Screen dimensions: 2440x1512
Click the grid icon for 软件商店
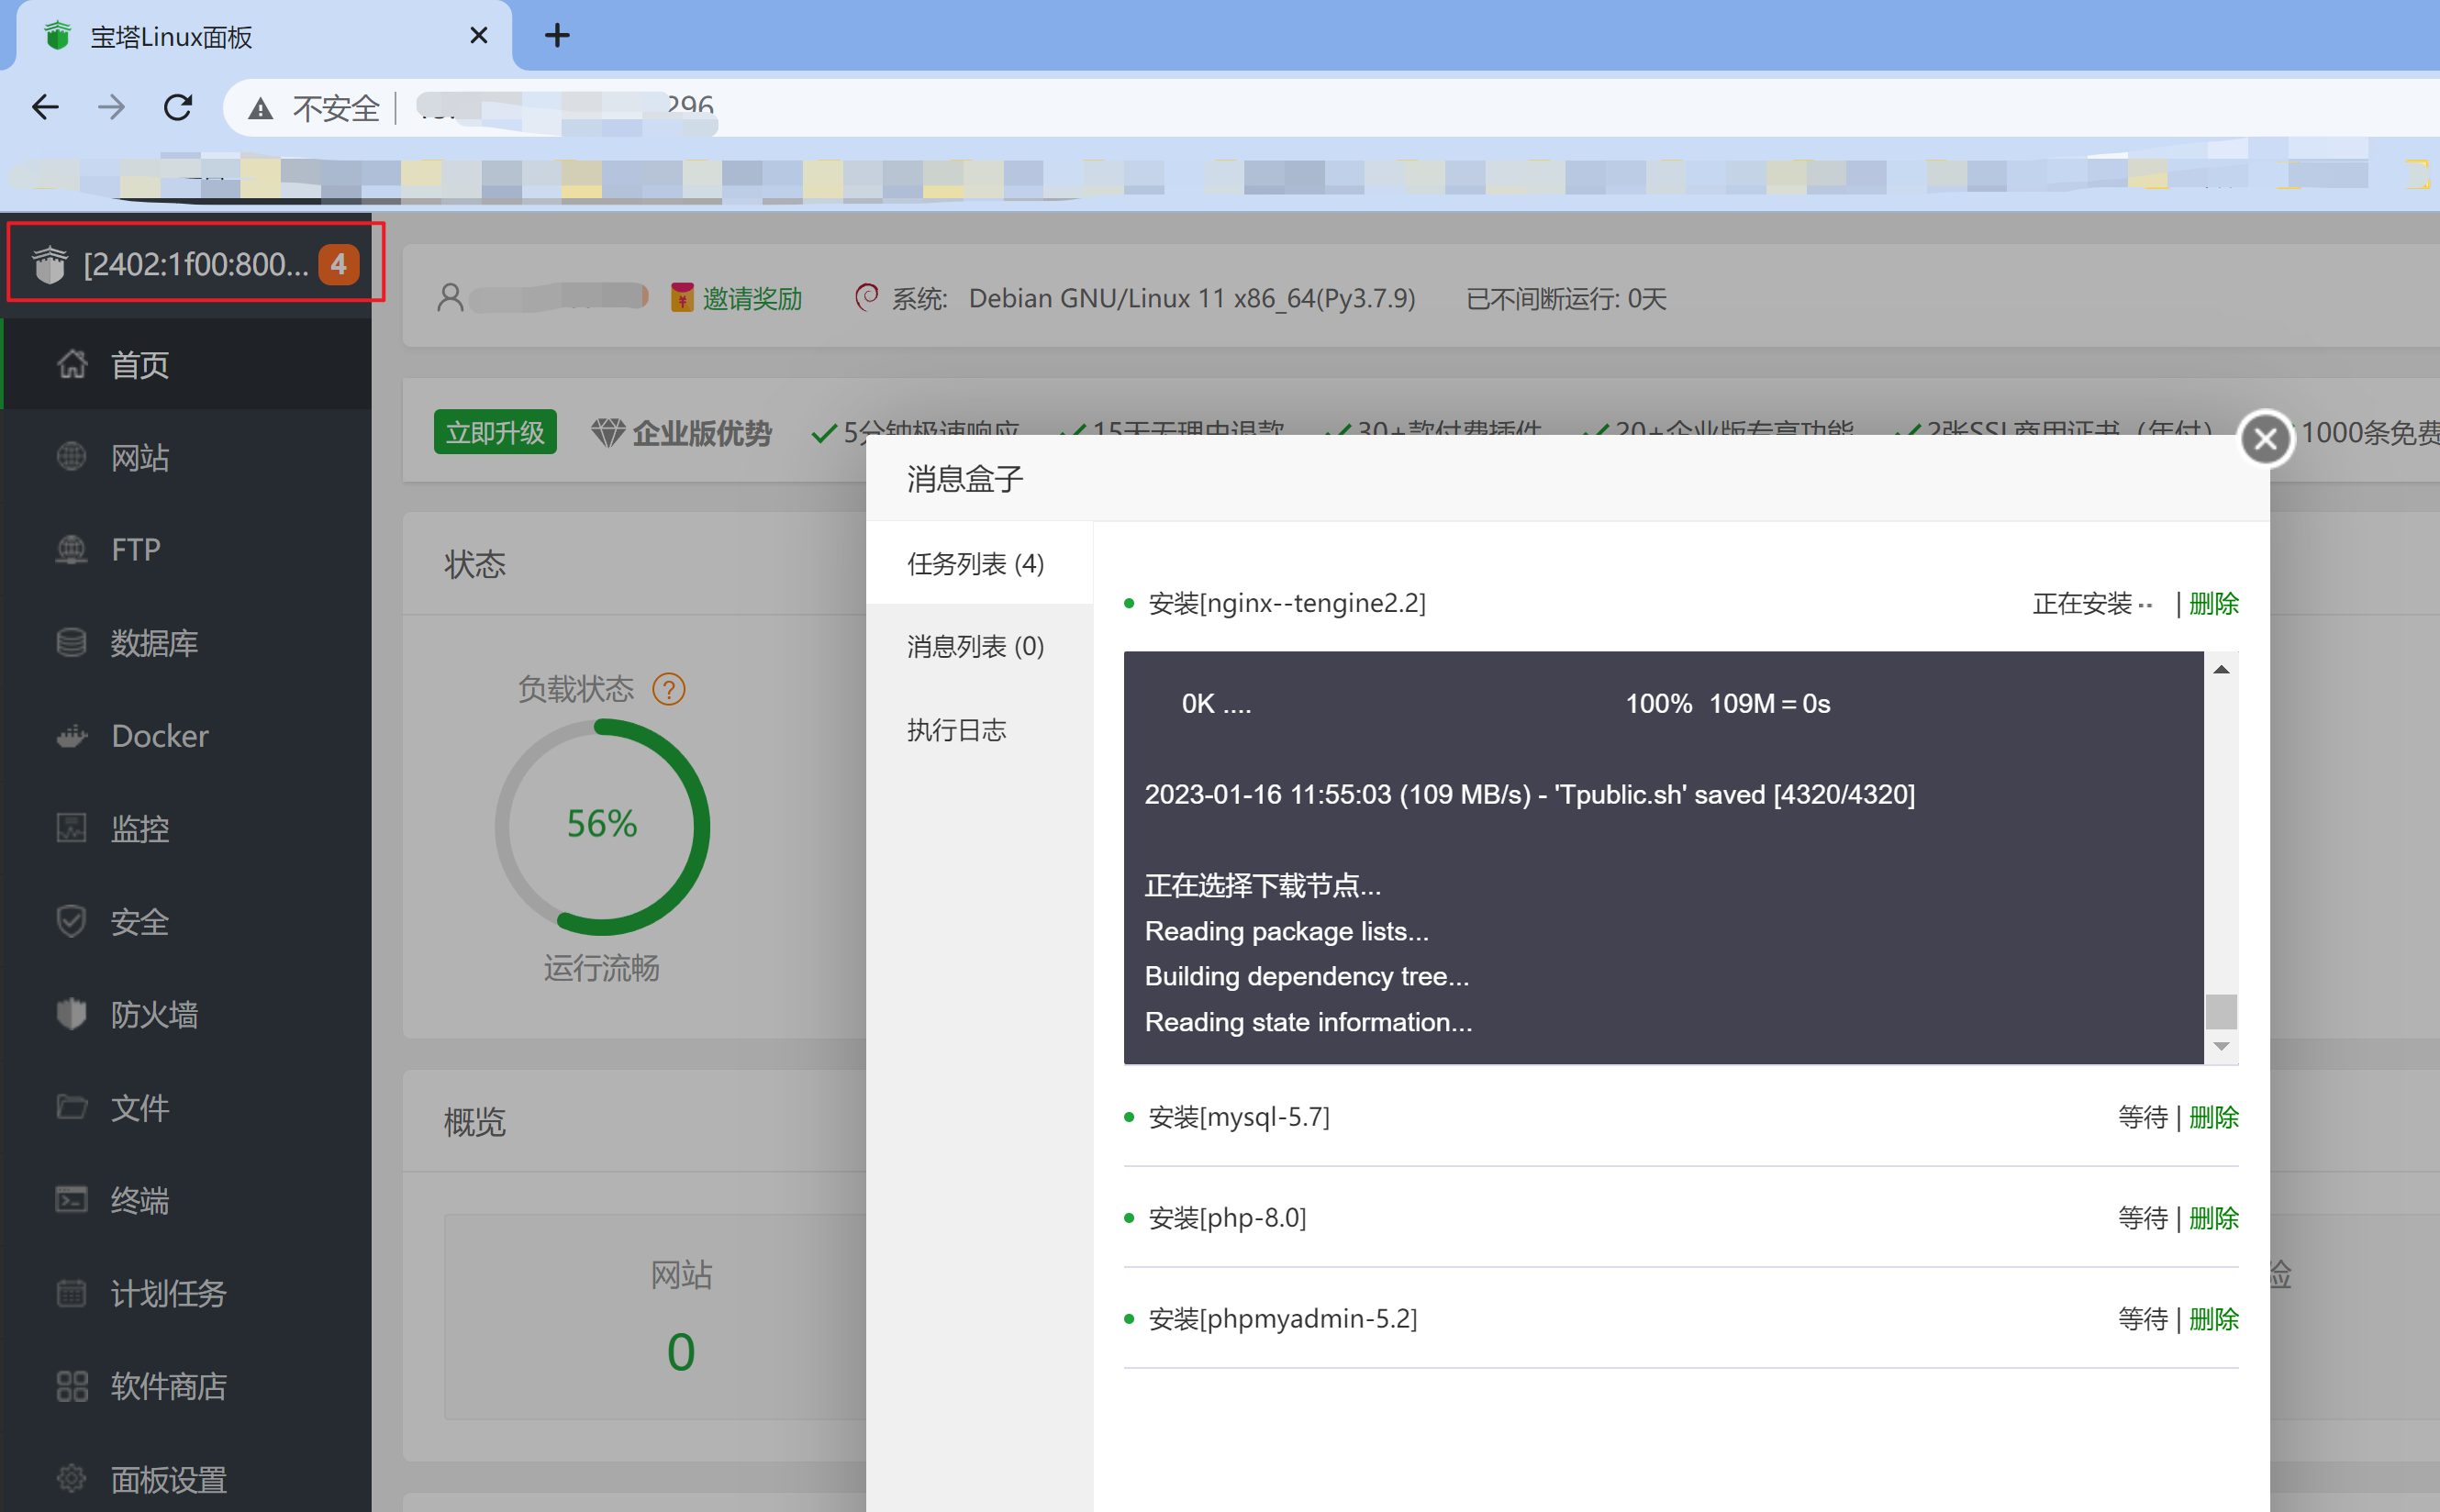(x=71, y=1386)
